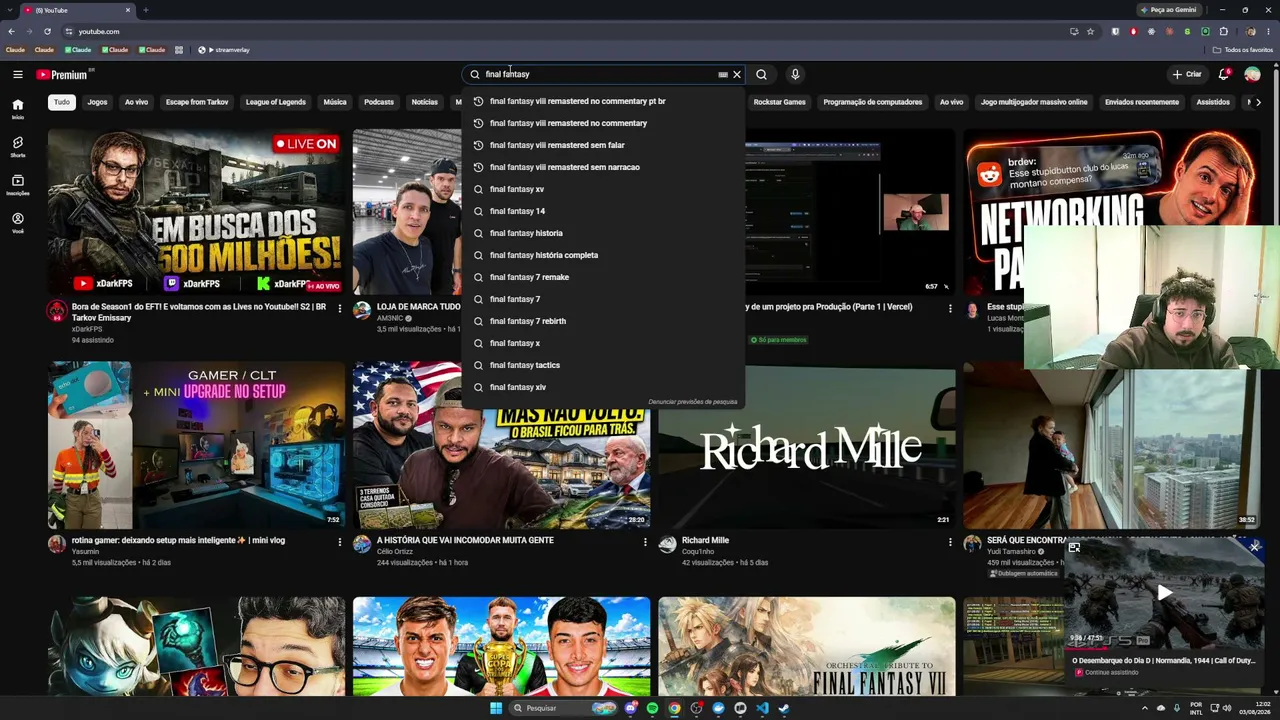Show more category chips with the right arrow

1258,102
